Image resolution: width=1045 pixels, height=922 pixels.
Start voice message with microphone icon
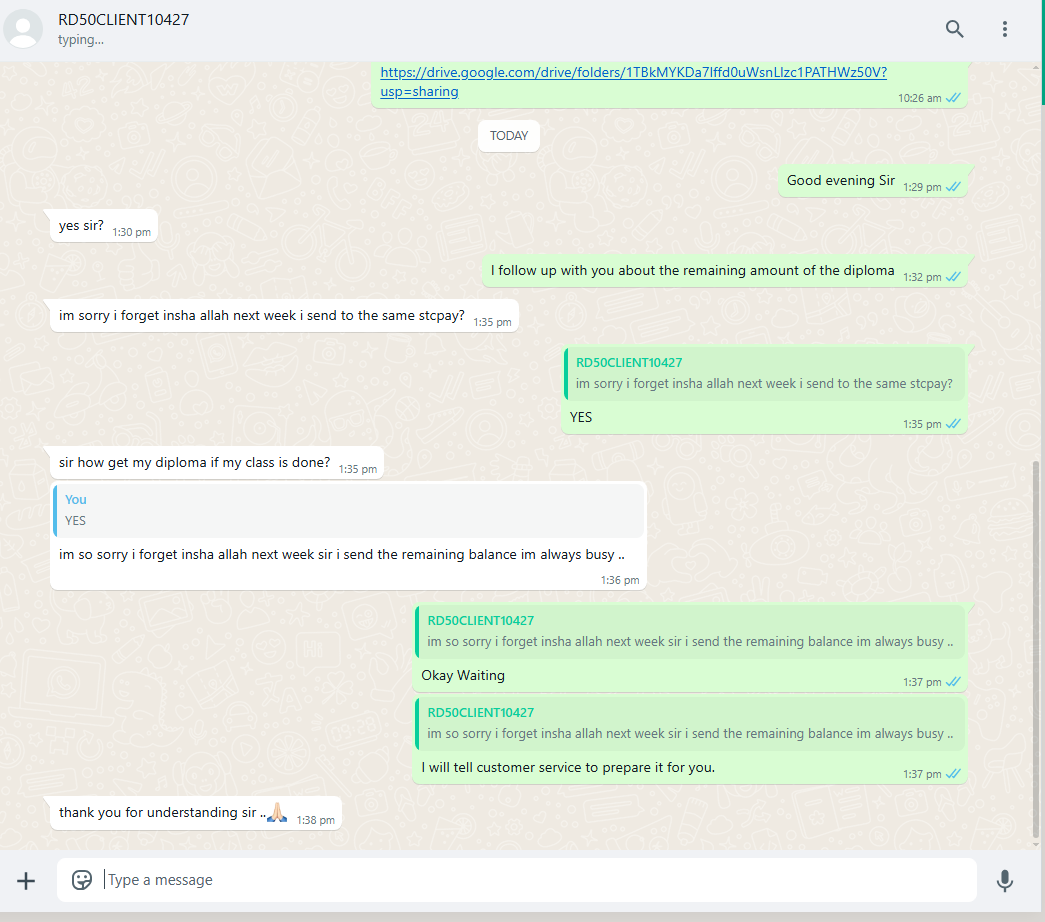point(1004,881)
